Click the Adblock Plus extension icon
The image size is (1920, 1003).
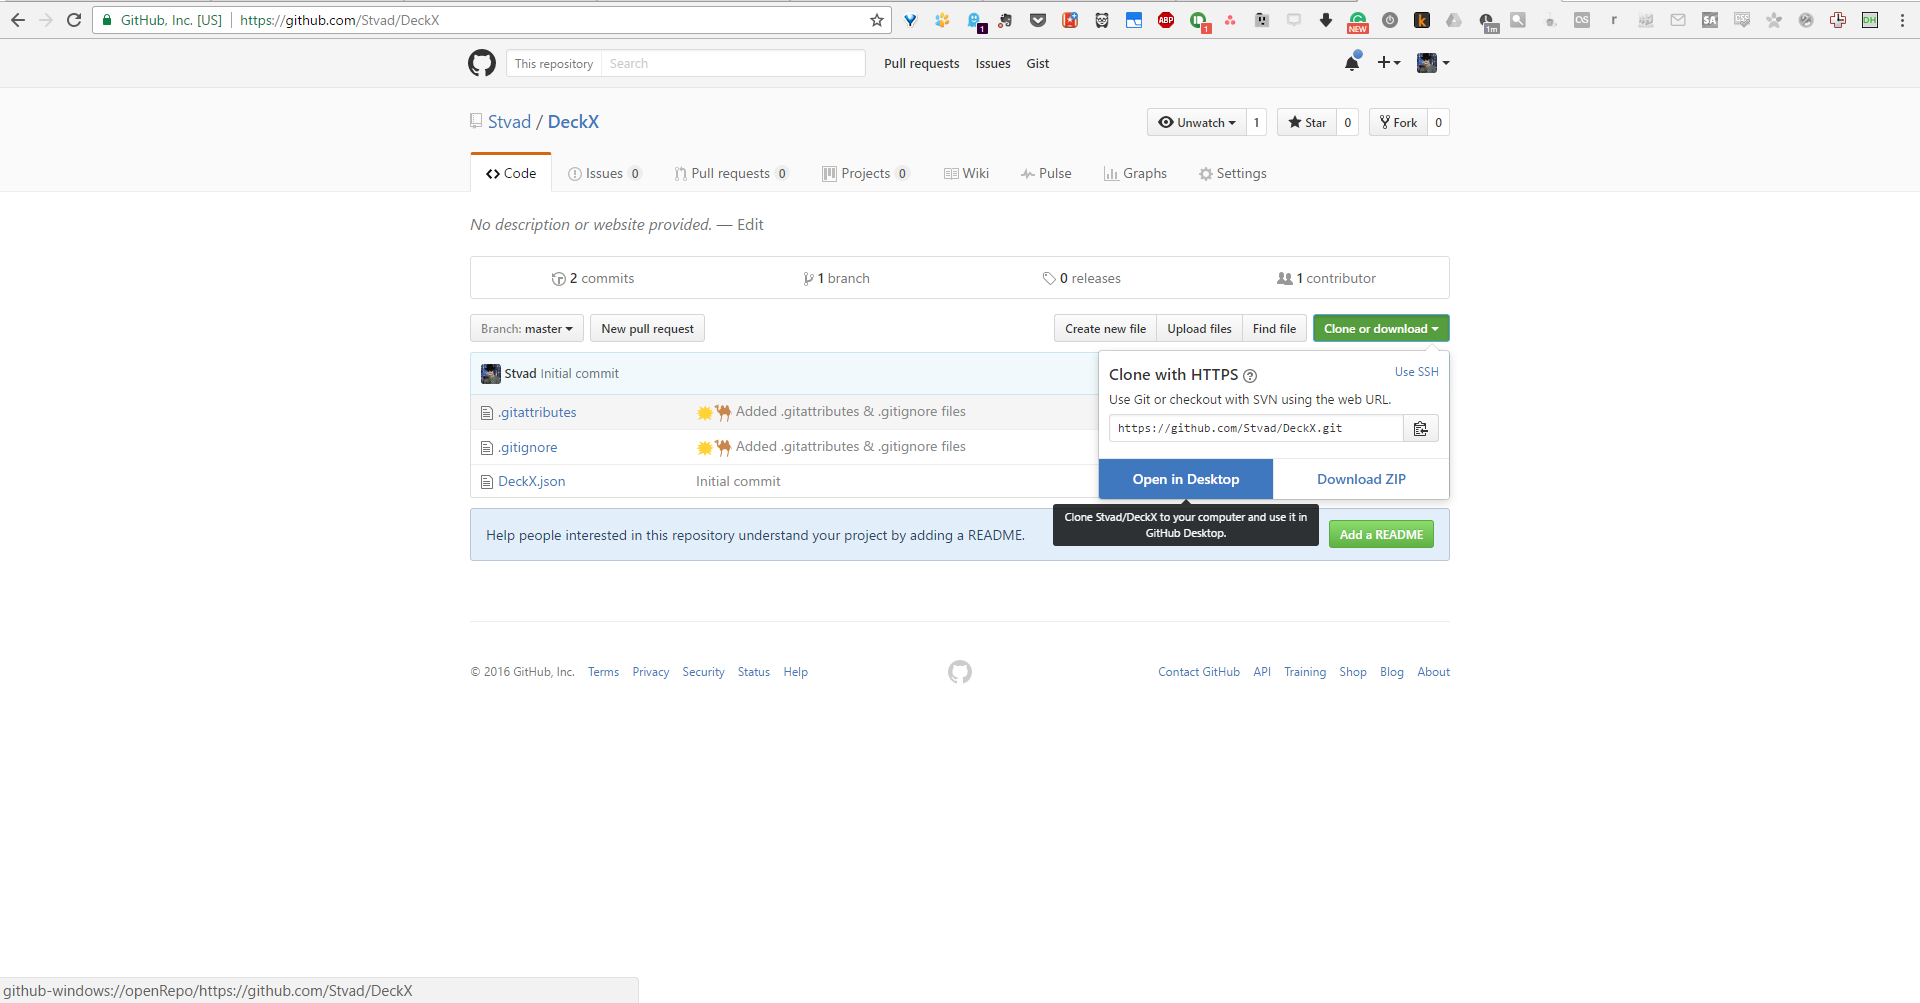[1166, 20]
